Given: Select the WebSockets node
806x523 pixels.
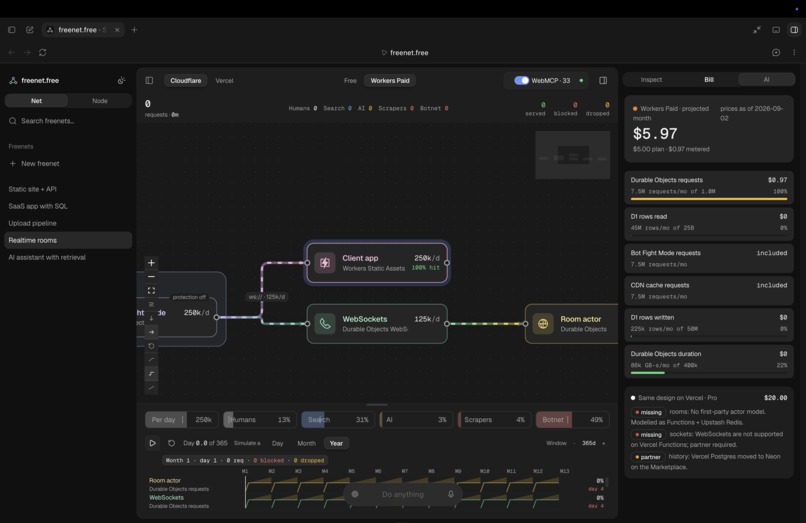Looking at the screenshot, I should [x=377, y=323].
